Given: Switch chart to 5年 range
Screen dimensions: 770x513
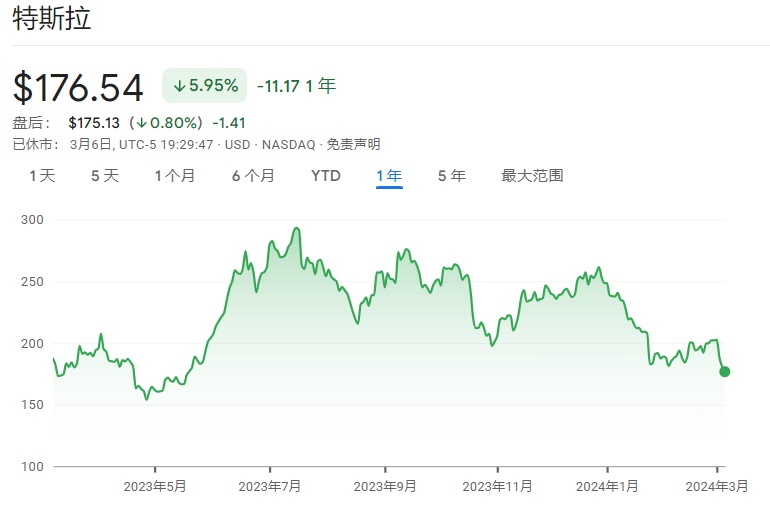Looking at the screenshot, I should point(451,176).
